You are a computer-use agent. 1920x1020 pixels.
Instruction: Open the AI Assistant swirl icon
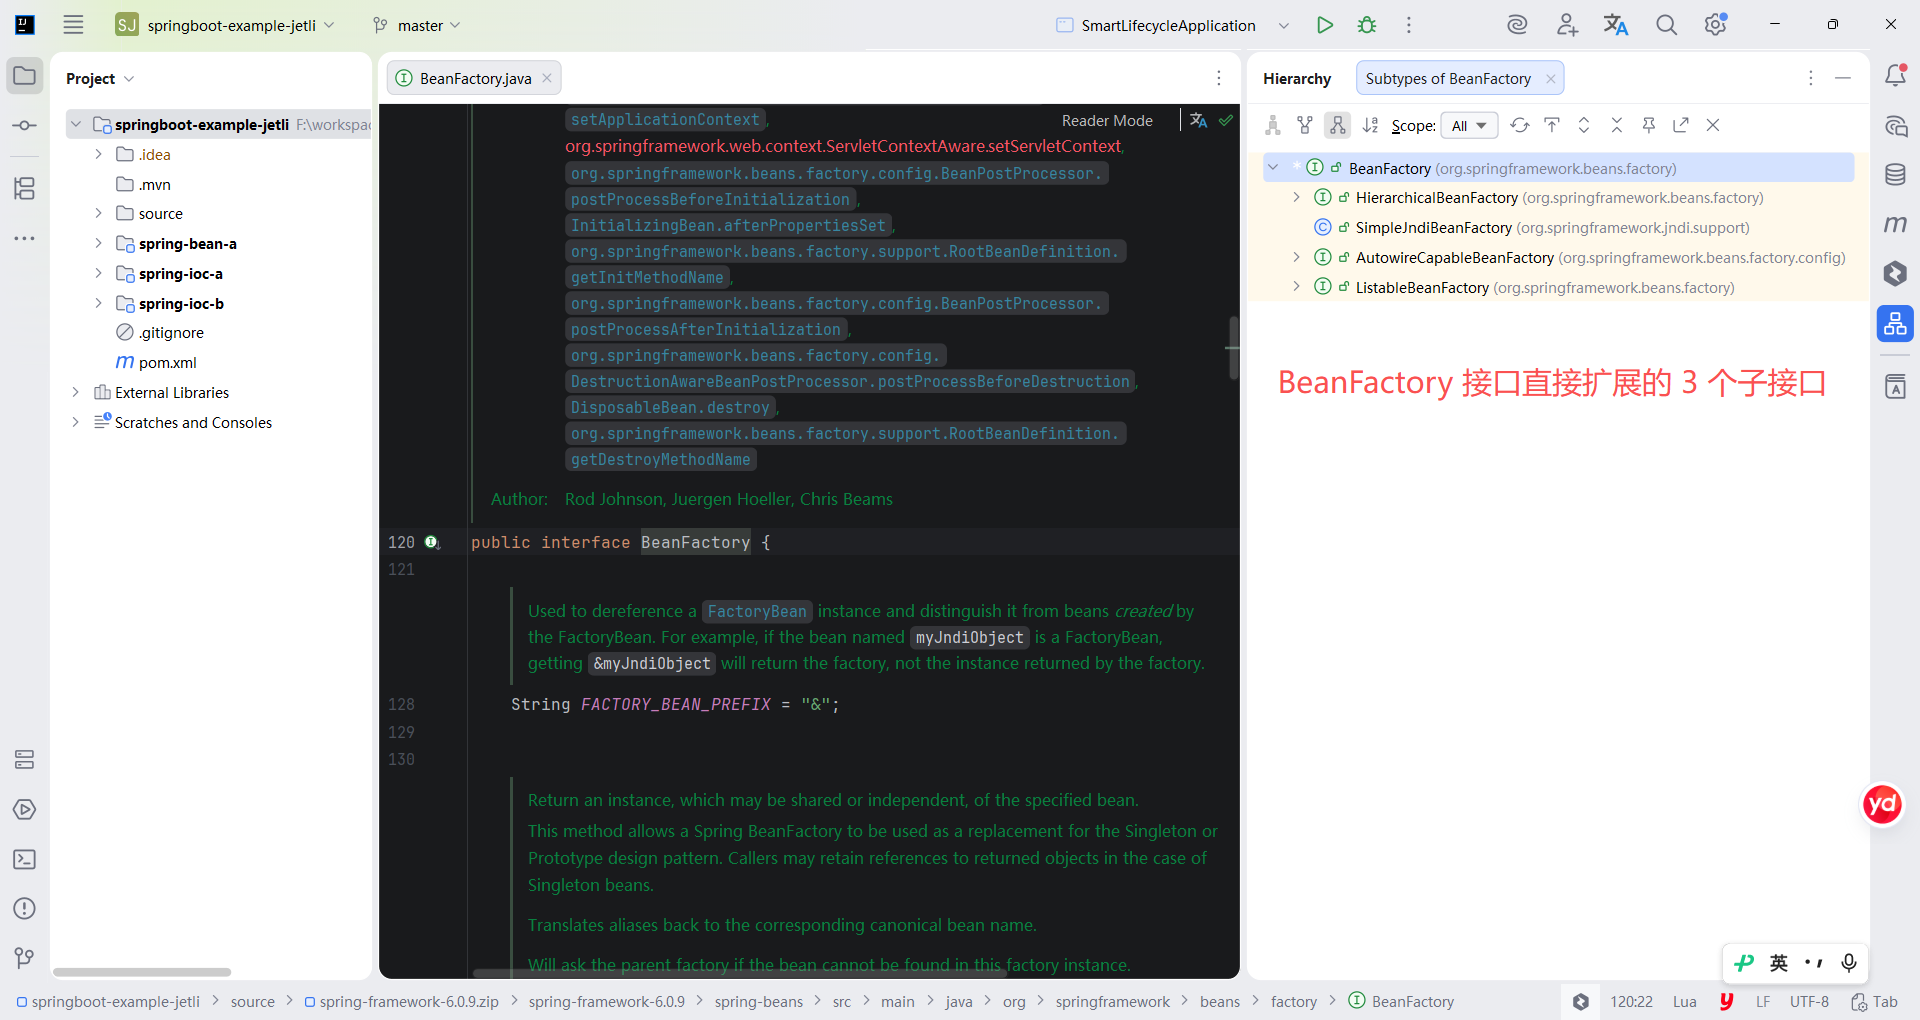(1517, 25)
